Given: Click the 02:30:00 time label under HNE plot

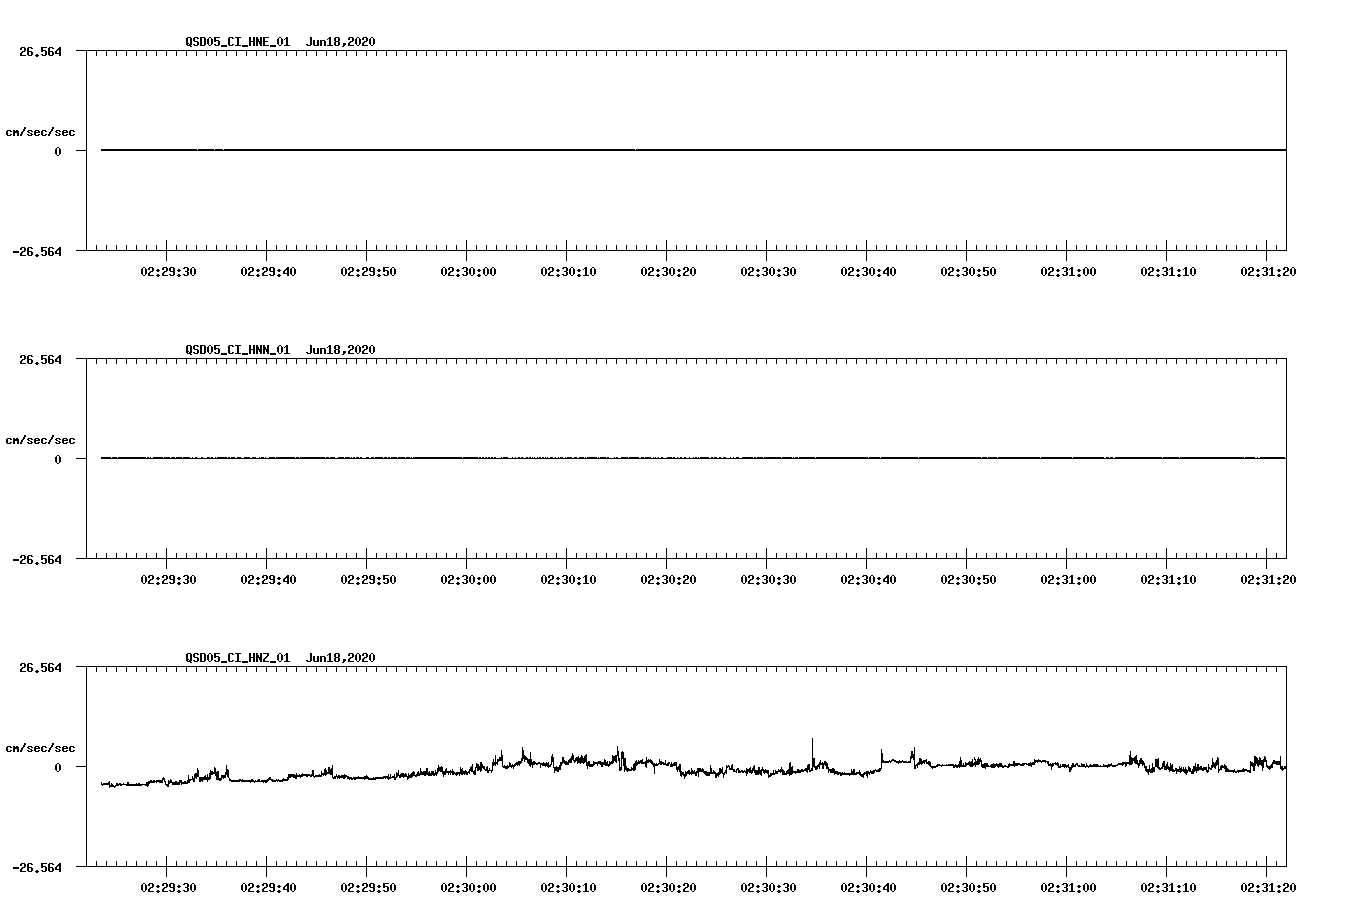Looking at the screenshot, I should (468, 272).
